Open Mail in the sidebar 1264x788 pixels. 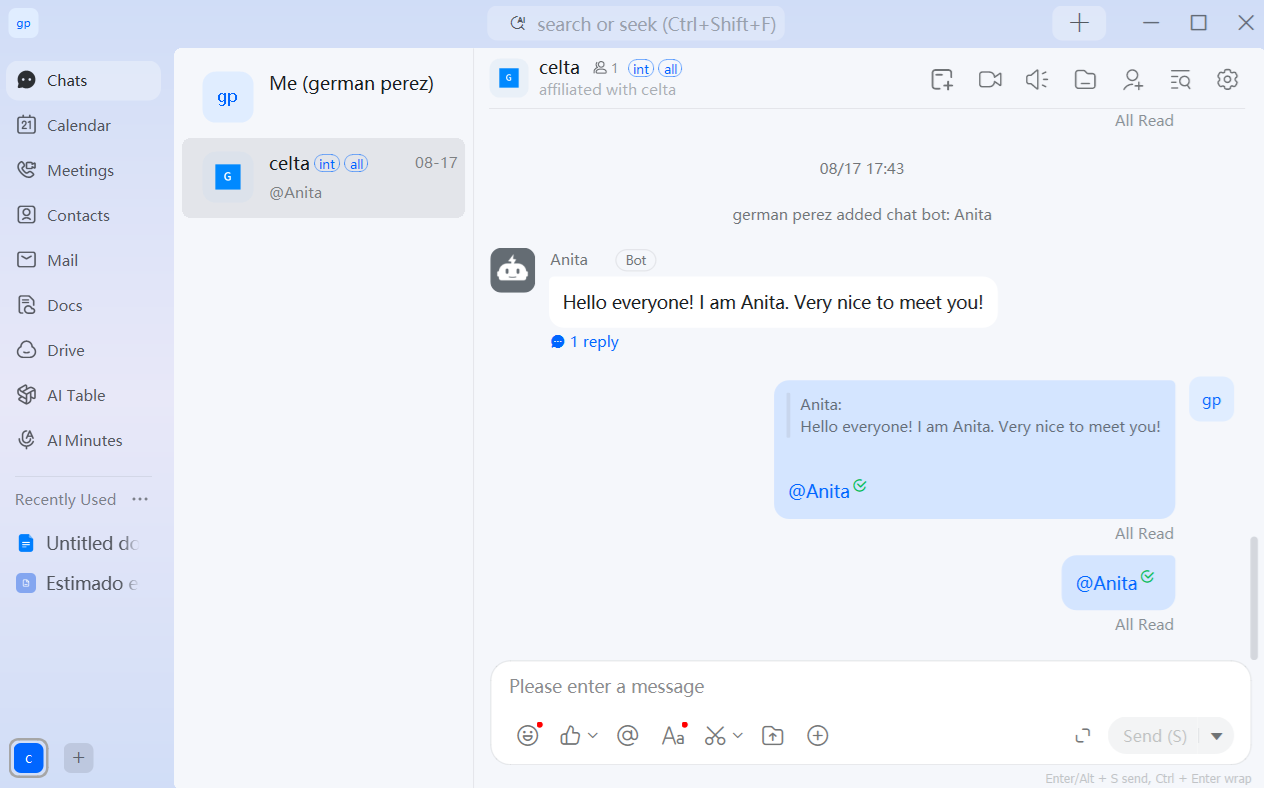coord(83,260)
